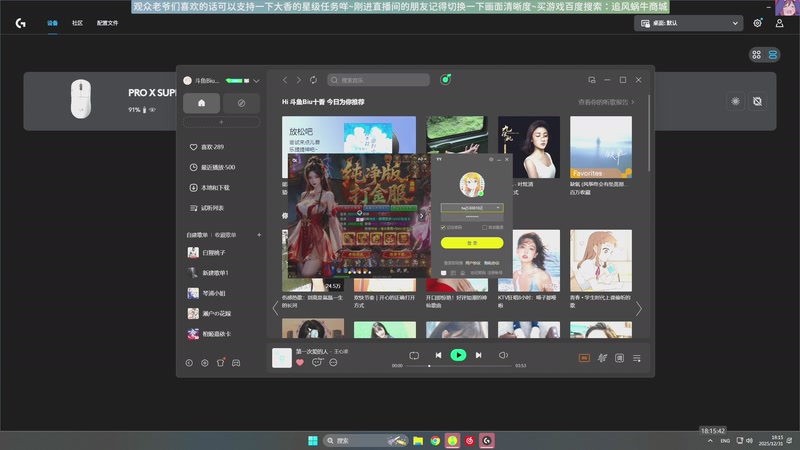This screenshot has height=450, width=800.
Task: Open G HUB settings gear
Action: [x=758, y=23]
